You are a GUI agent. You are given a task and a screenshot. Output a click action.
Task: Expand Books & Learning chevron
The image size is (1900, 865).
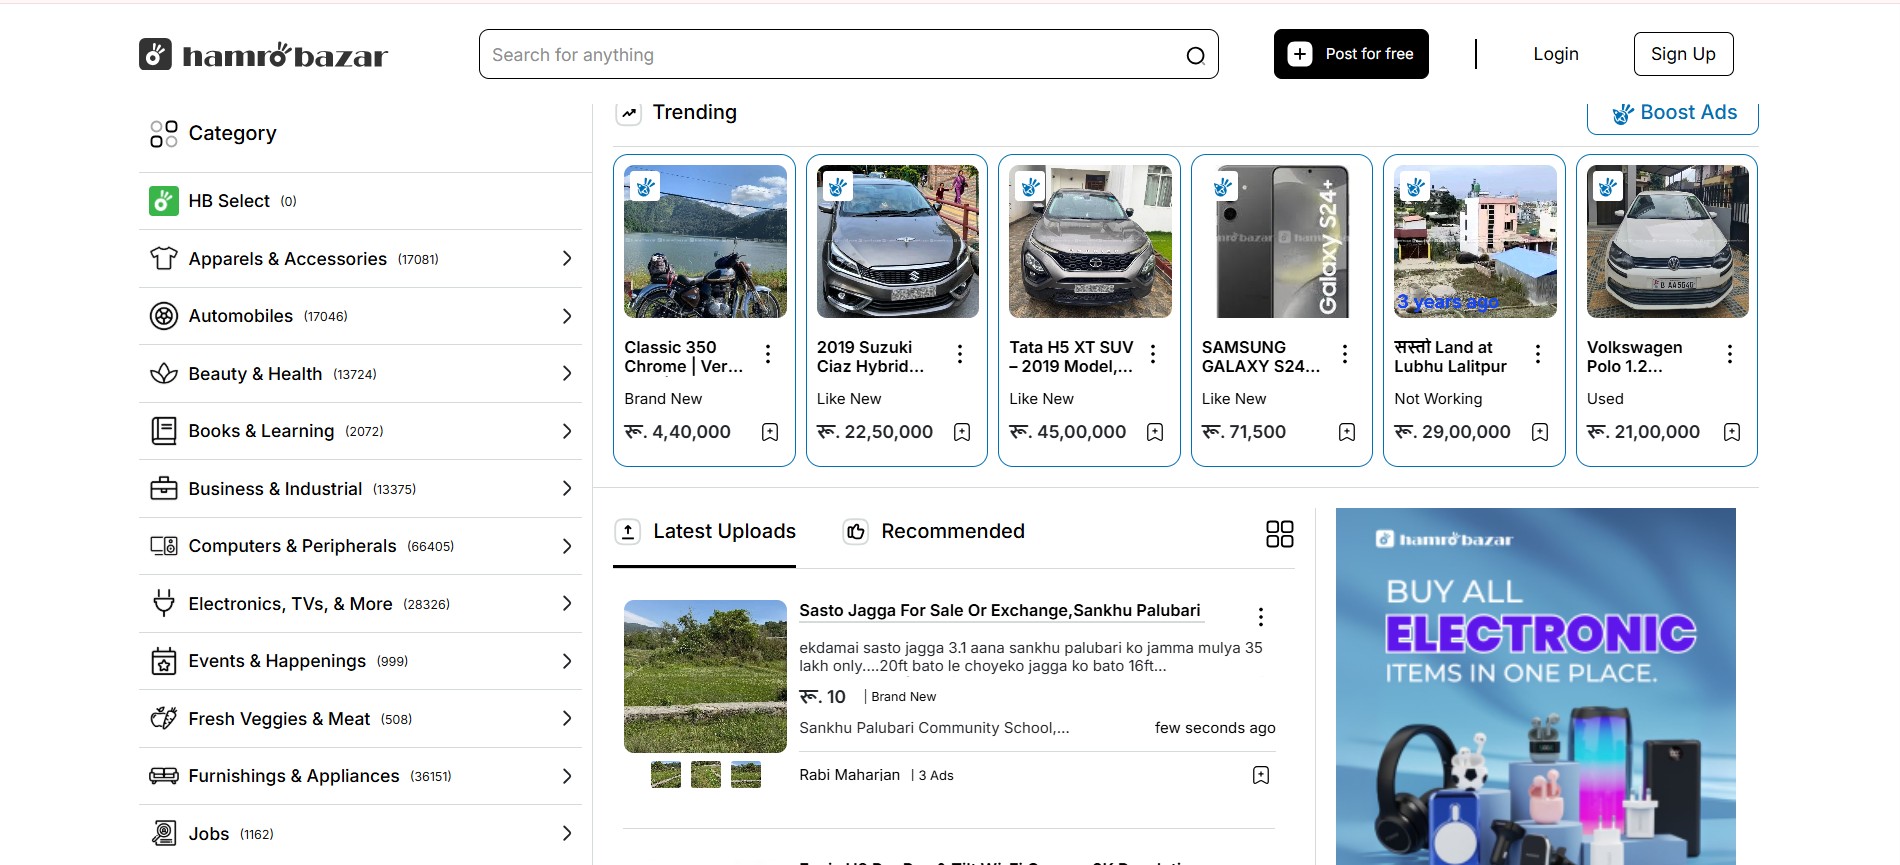[x=567, y=431]
